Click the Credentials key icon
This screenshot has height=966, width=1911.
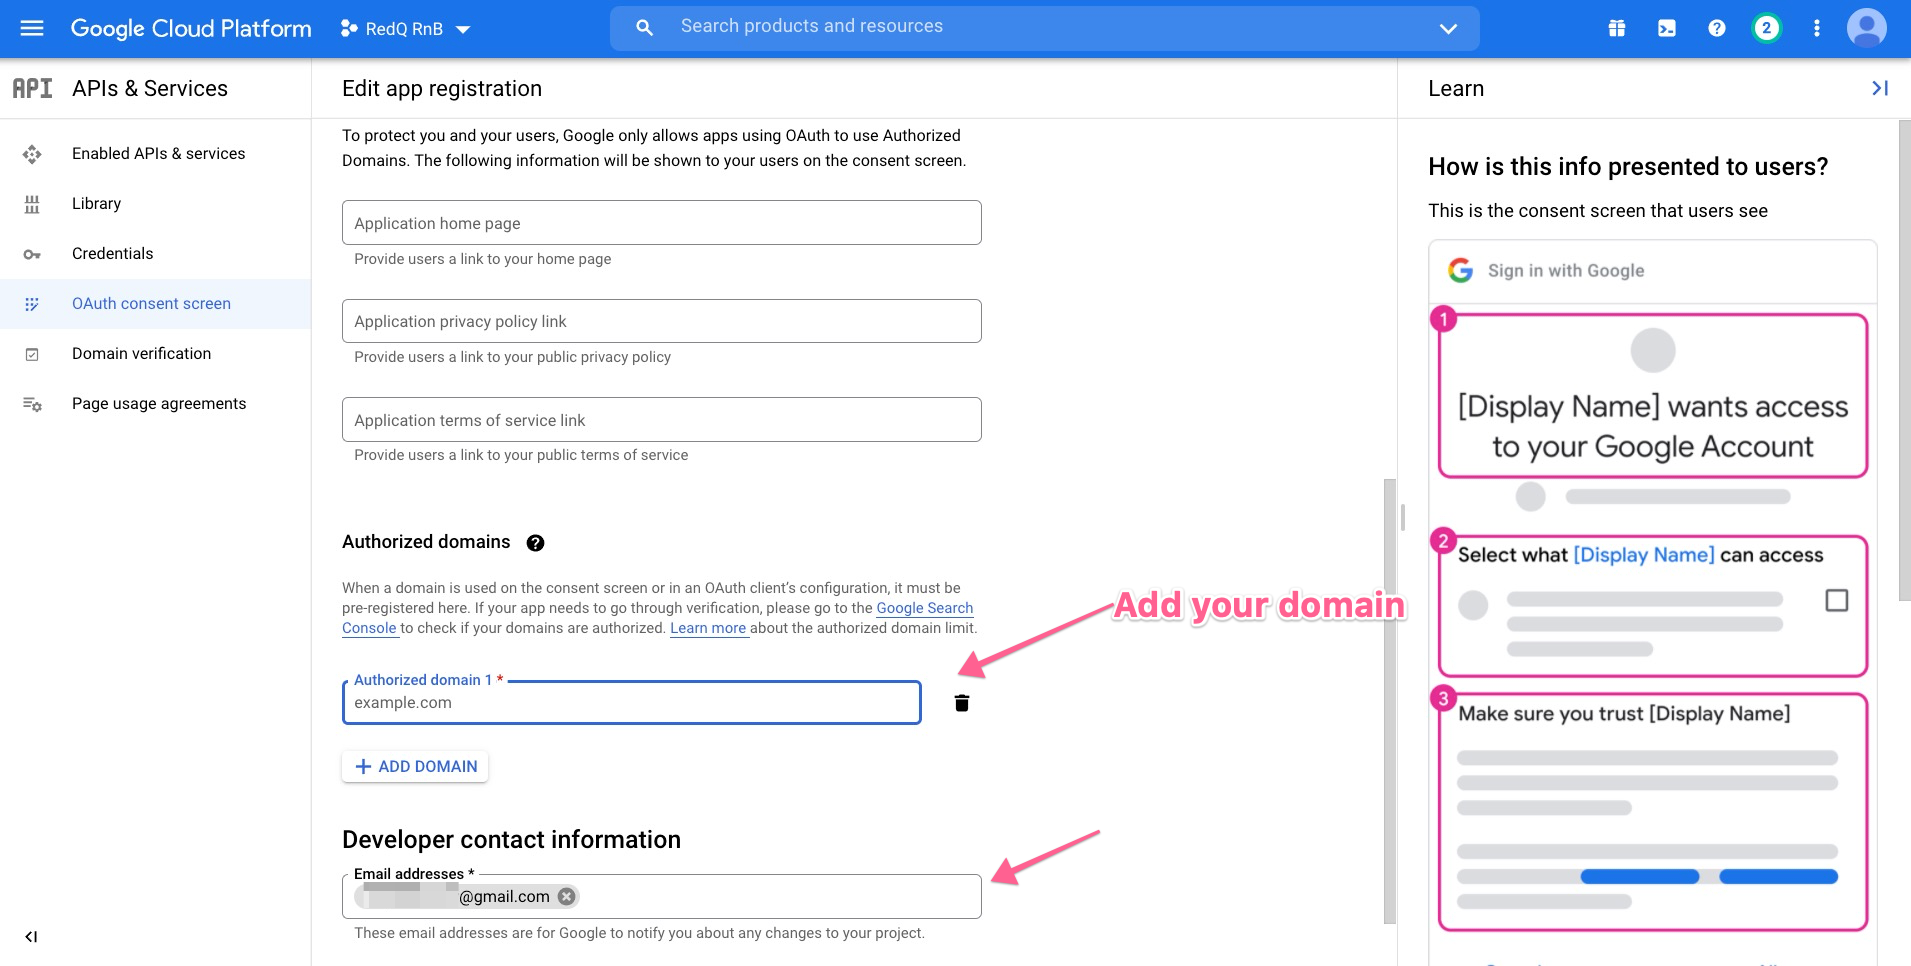32,254
